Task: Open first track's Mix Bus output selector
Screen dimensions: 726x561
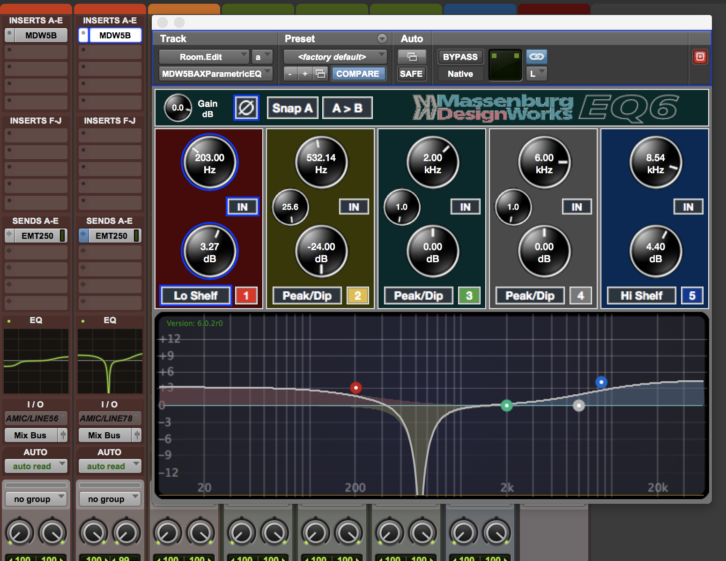Action: 31,435
